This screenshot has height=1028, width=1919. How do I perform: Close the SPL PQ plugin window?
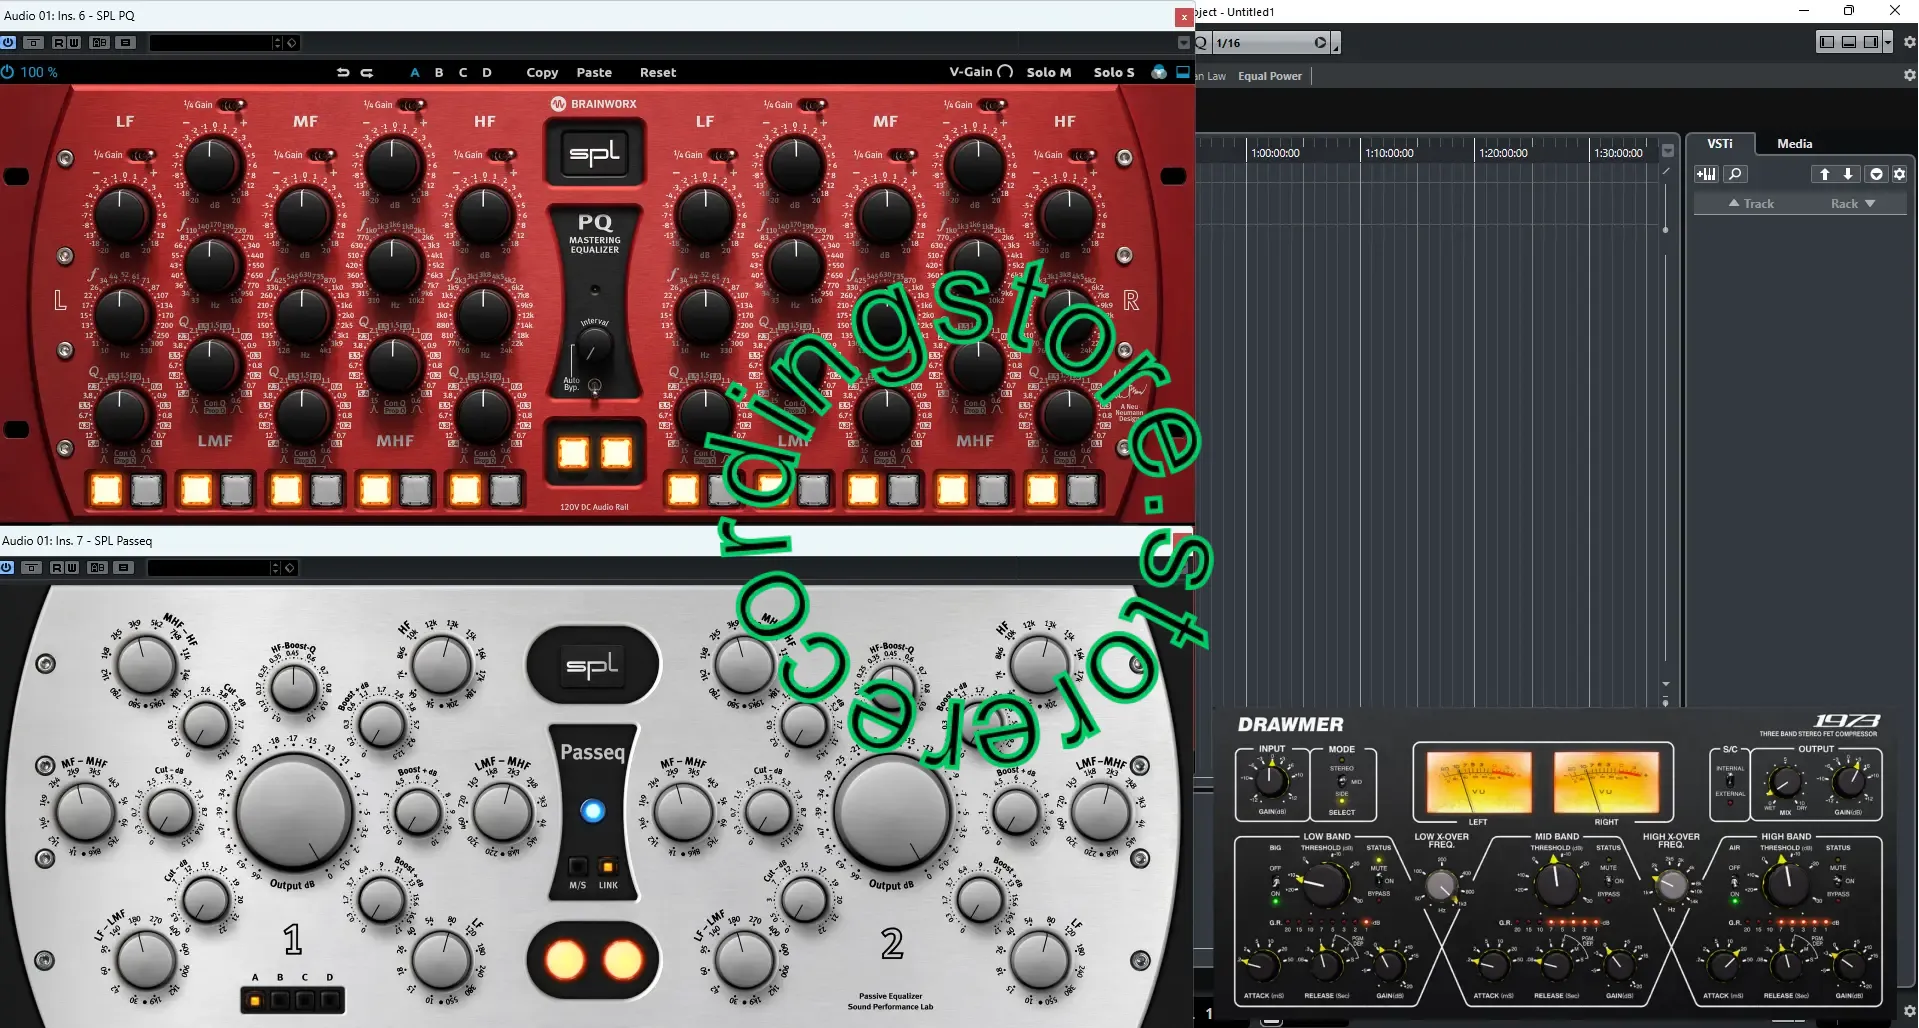click(1184, 17)
